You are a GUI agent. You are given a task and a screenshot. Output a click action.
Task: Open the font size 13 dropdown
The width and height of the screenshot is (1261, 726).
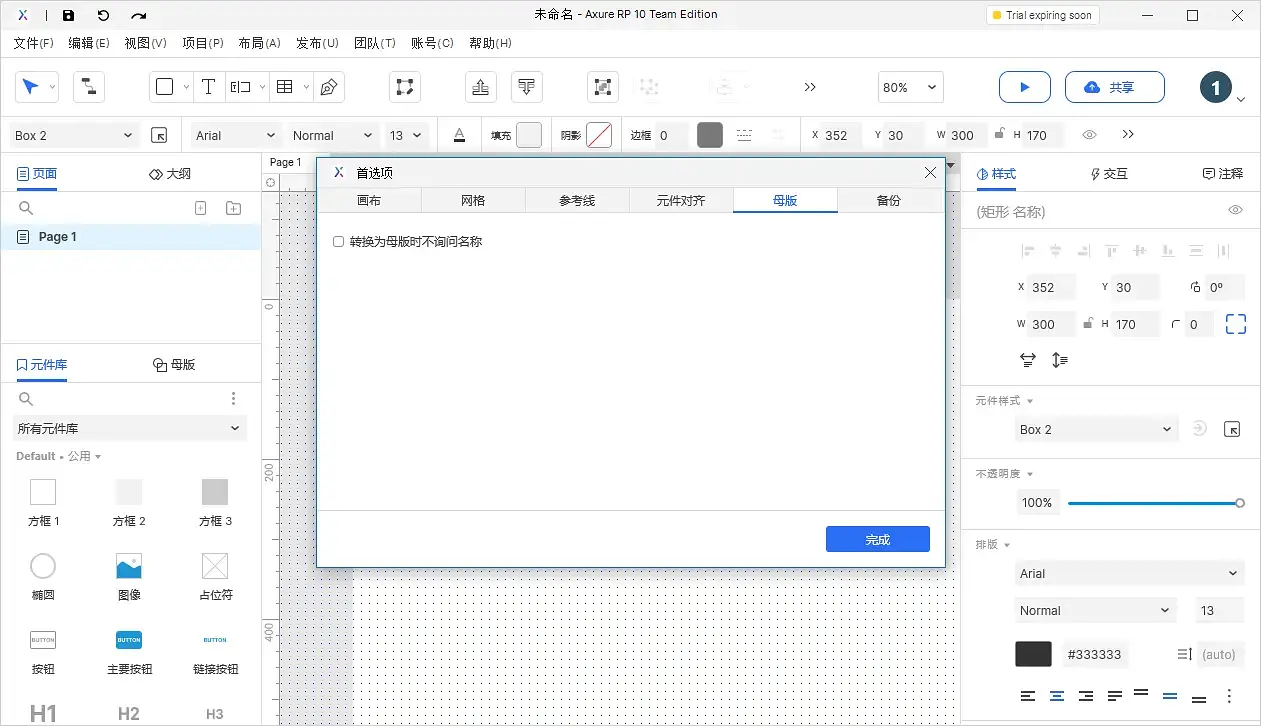pos(407,135)
